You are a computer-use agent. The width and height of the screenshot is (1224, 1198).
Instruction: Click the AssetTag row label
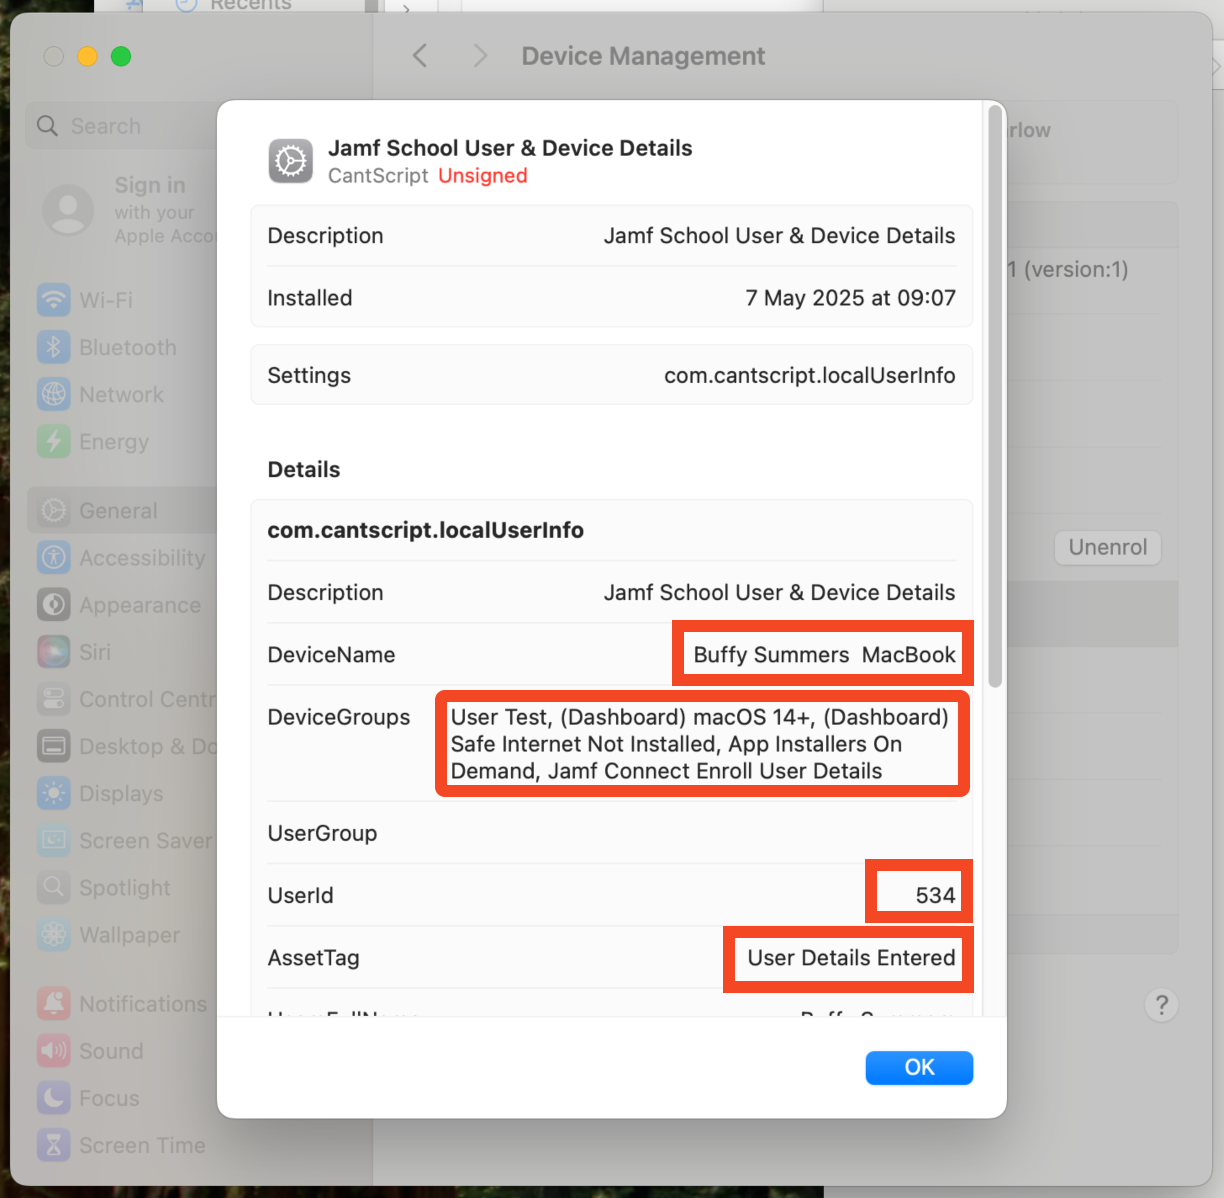pos(313,958)
